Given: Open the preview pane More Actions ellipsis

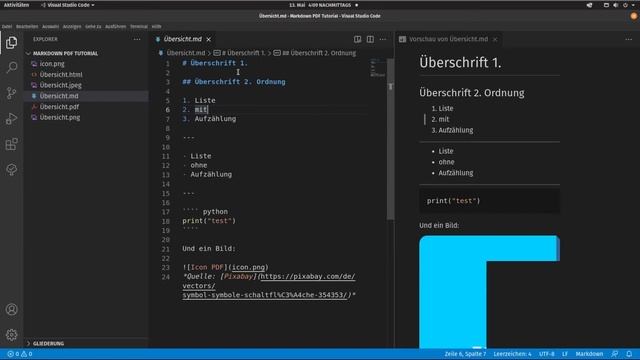Looking at the screenshot, I should 628,39.
